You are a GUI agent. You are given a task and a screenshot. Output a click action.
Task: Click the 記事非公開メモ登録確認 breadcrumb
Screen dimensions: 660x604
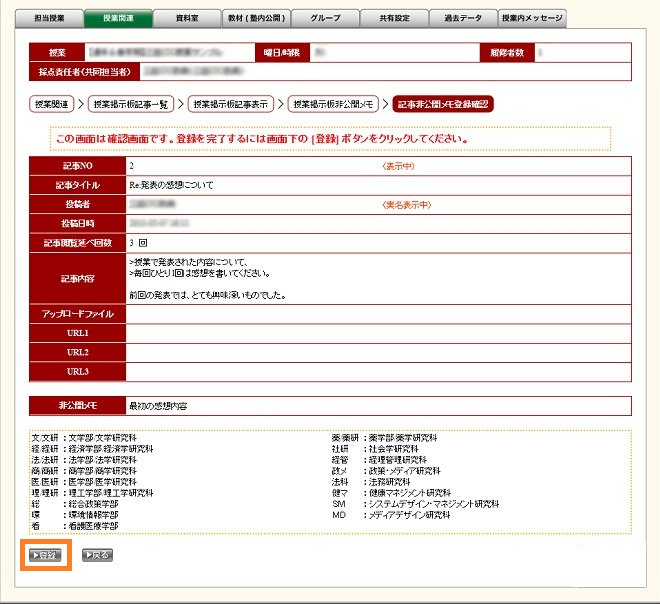[444, 103]
